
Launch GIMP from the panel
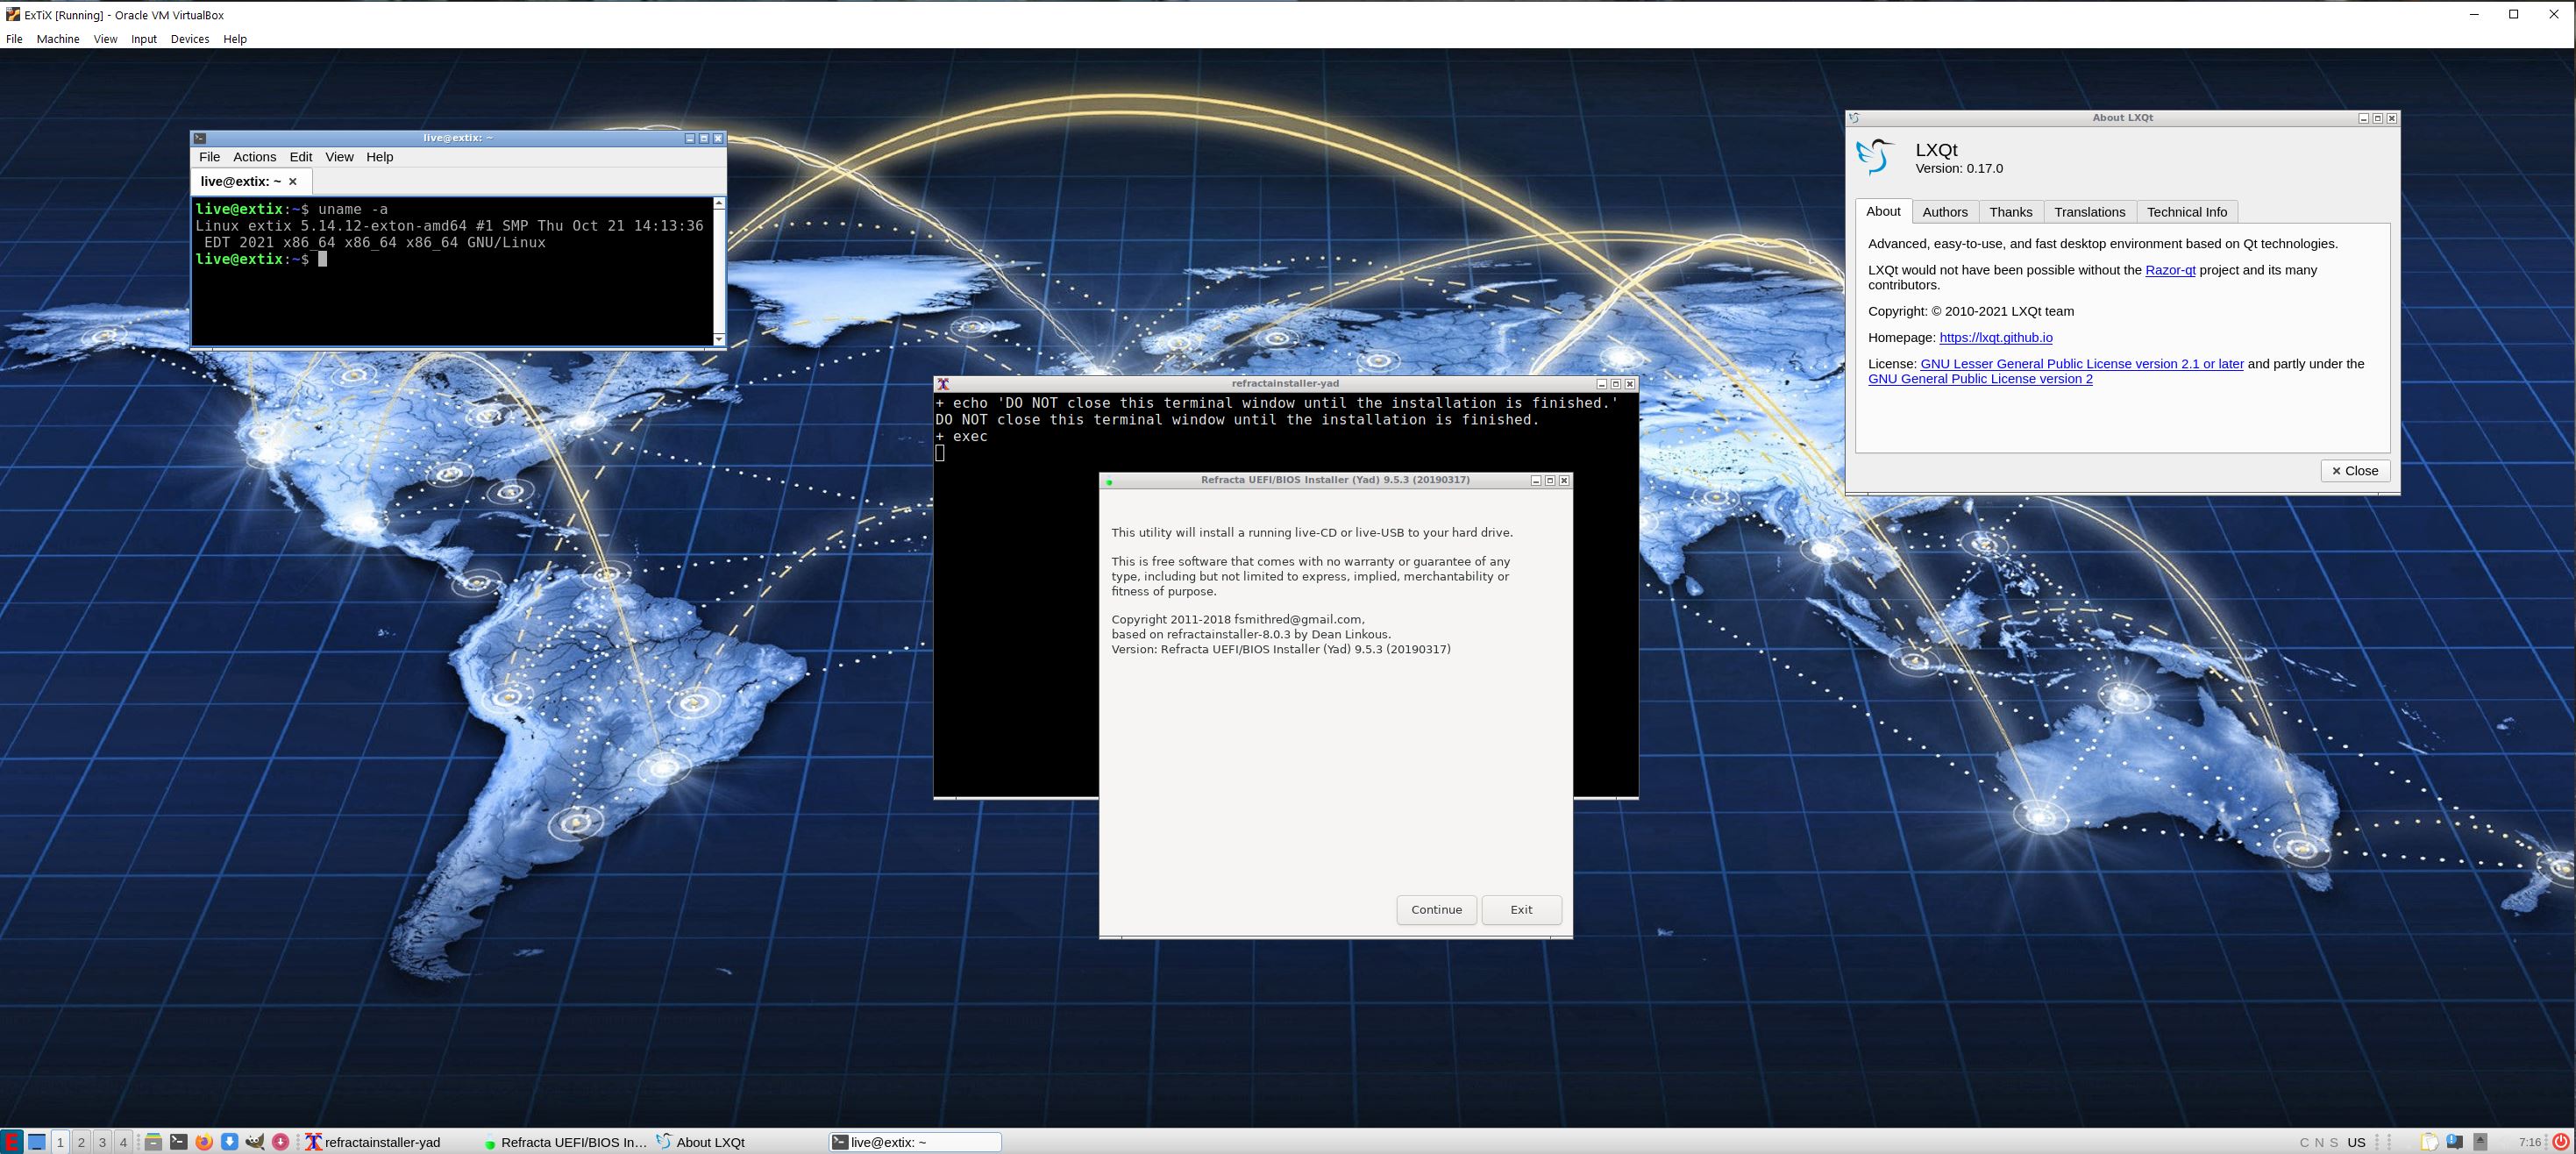coord(255,1142)
